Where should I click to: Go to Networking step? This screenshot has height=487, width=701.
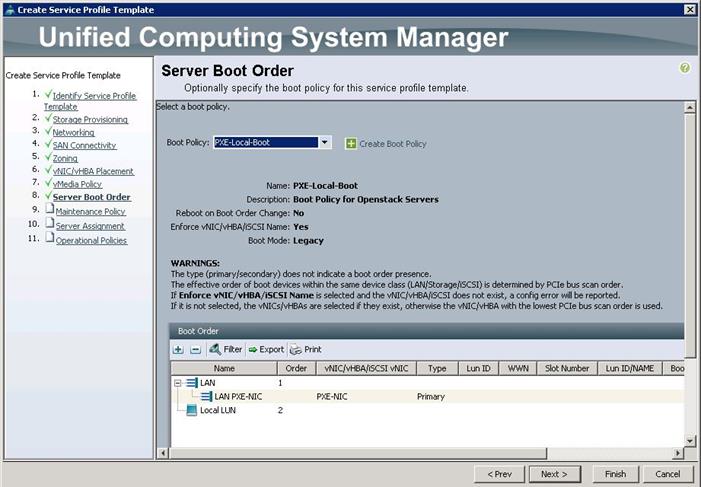[x=73, y=132]
